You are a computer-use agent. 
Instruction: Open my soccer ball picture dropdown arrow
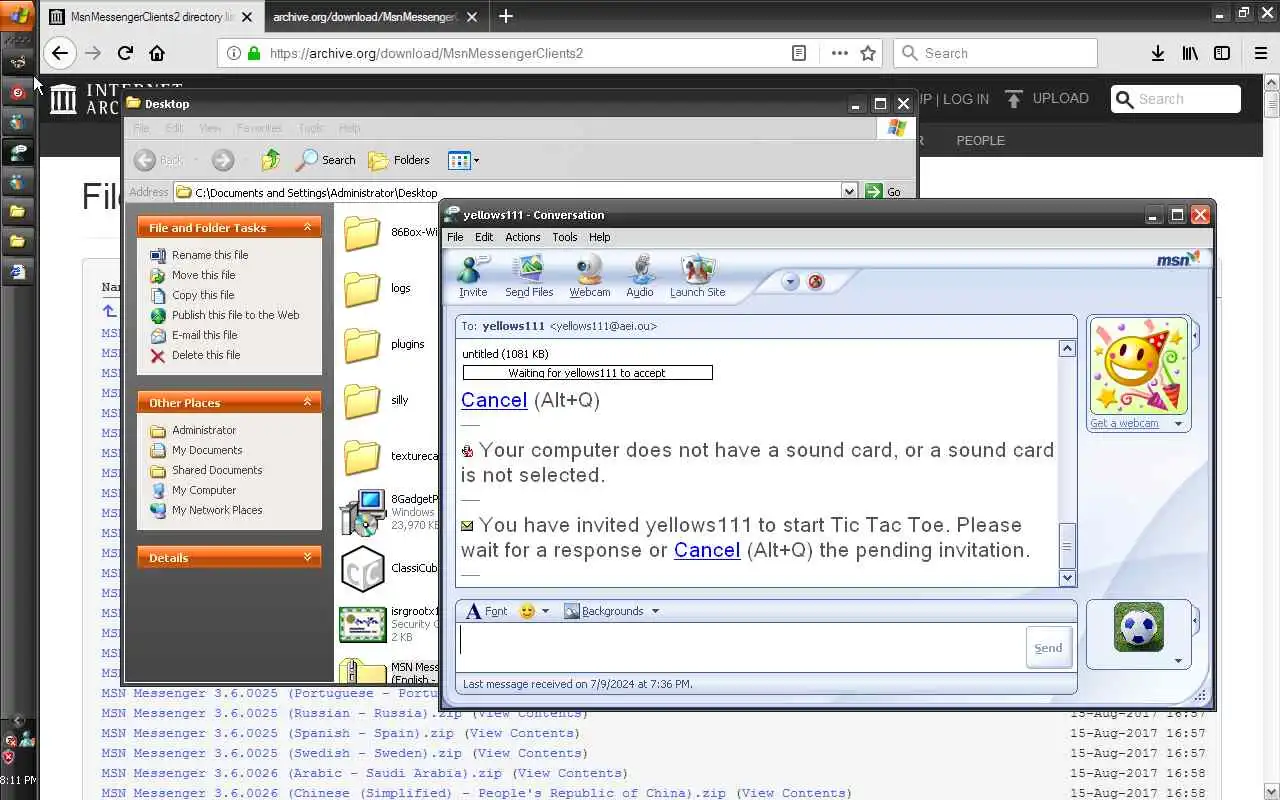coord(1178,661)
